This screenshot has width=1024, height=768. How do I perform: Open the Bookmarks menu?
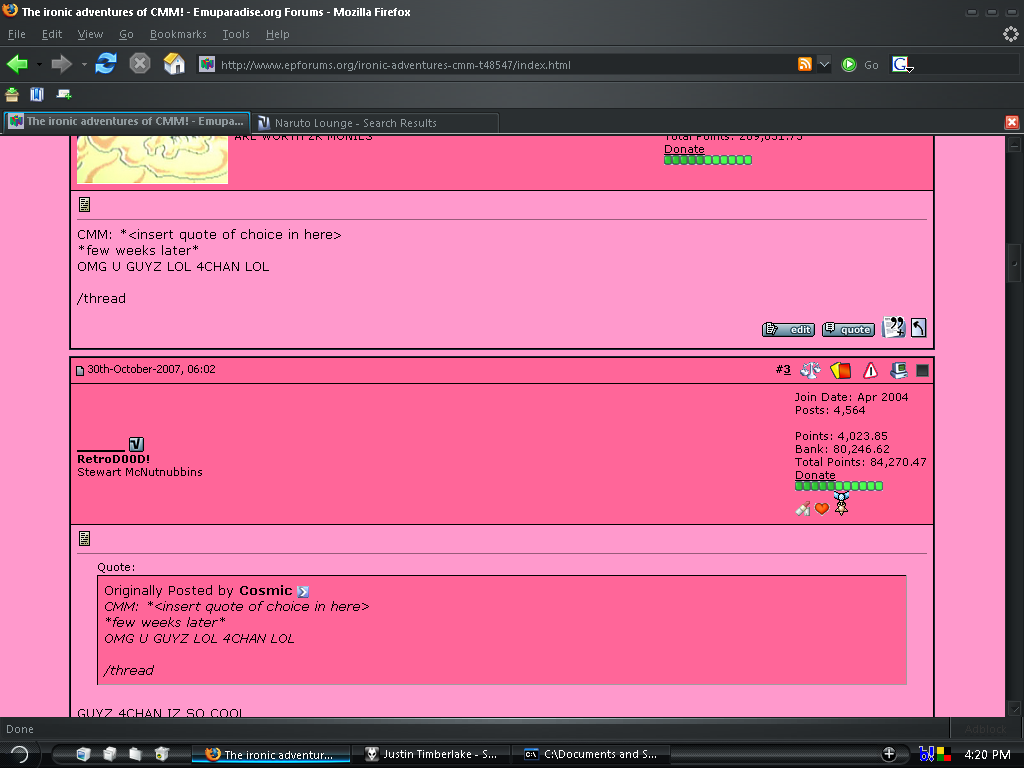(x=178, y=34)
